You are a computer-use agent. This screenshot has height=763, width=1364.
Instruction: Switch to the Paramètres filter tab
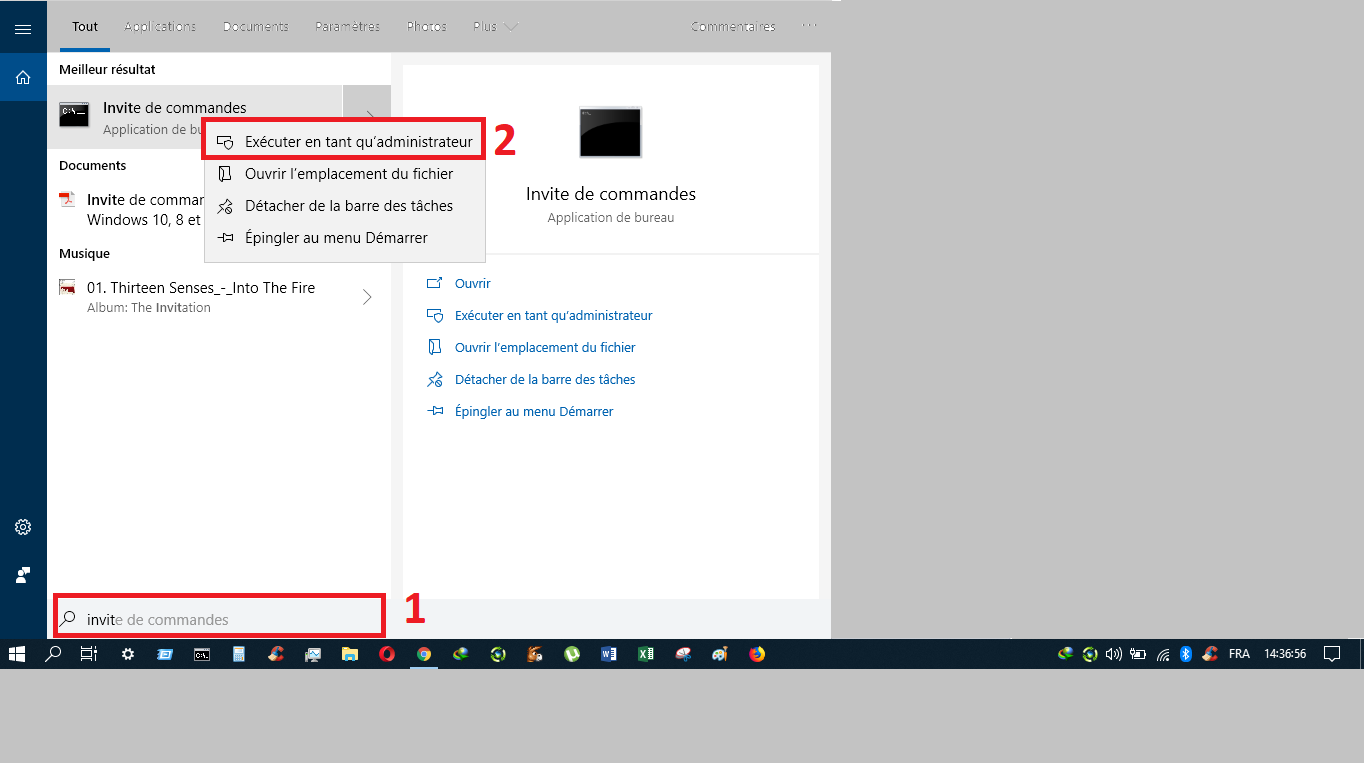(x=347, y=27)
